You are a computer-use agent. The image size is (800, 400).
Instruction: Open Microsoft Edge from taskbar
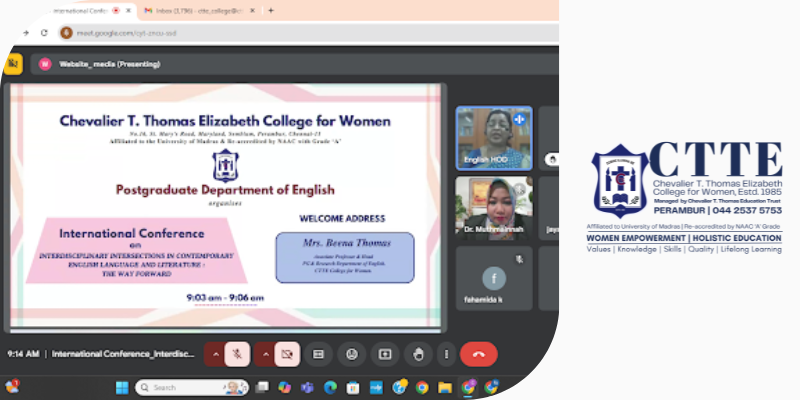[330, 387]
